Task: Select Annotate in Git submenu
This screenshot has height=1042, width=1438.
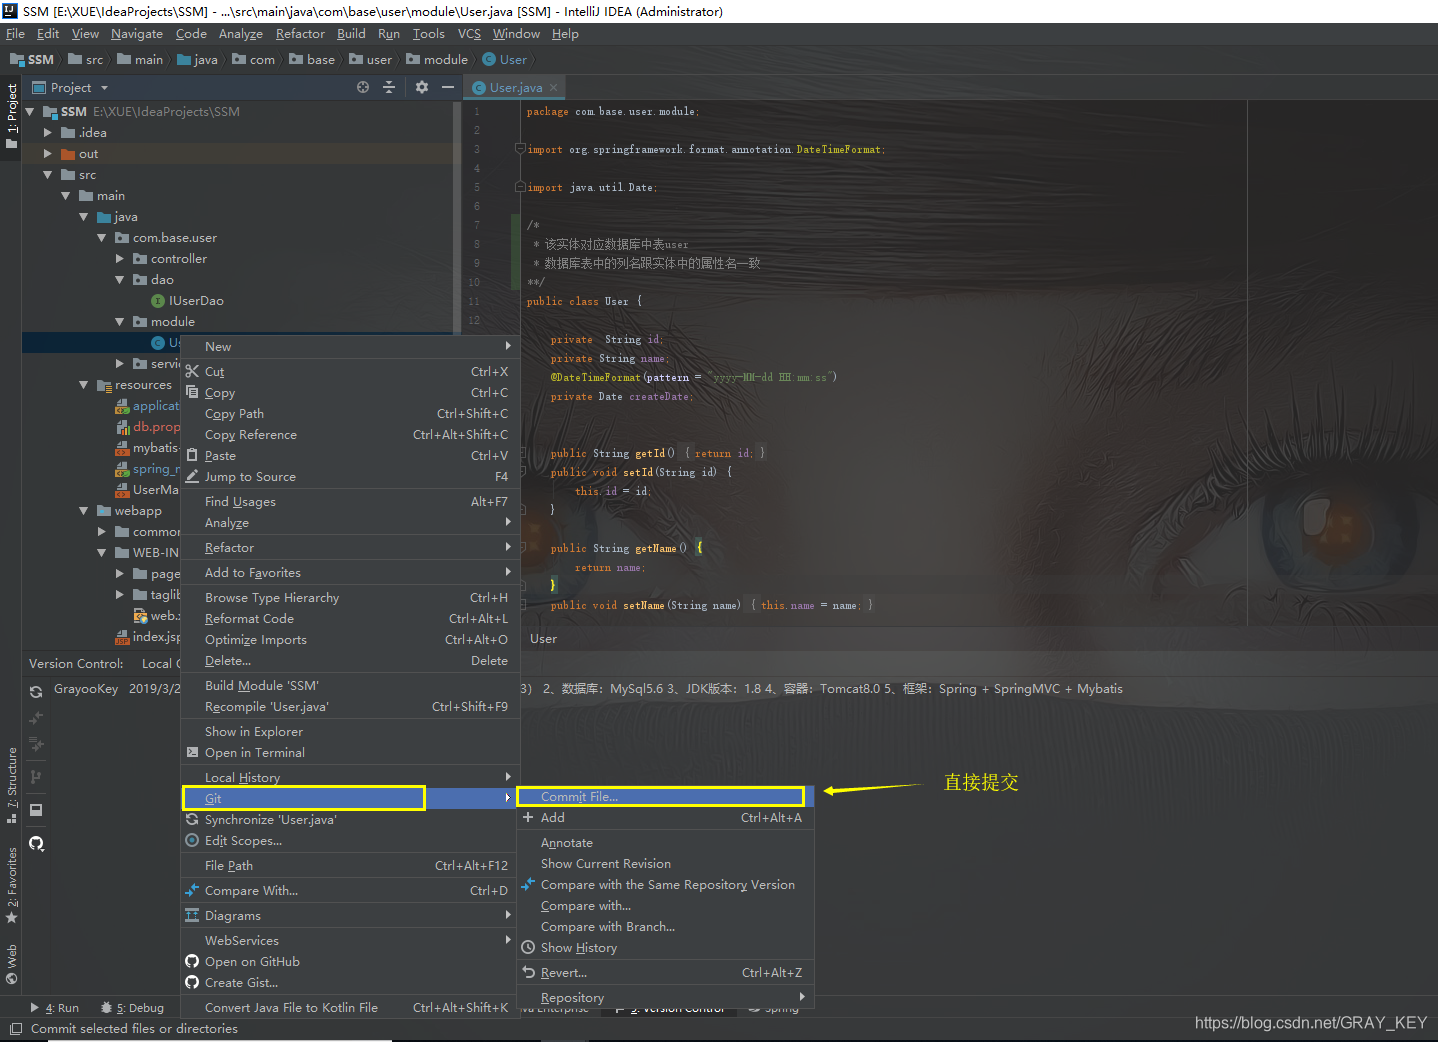Action: point(665,842)
